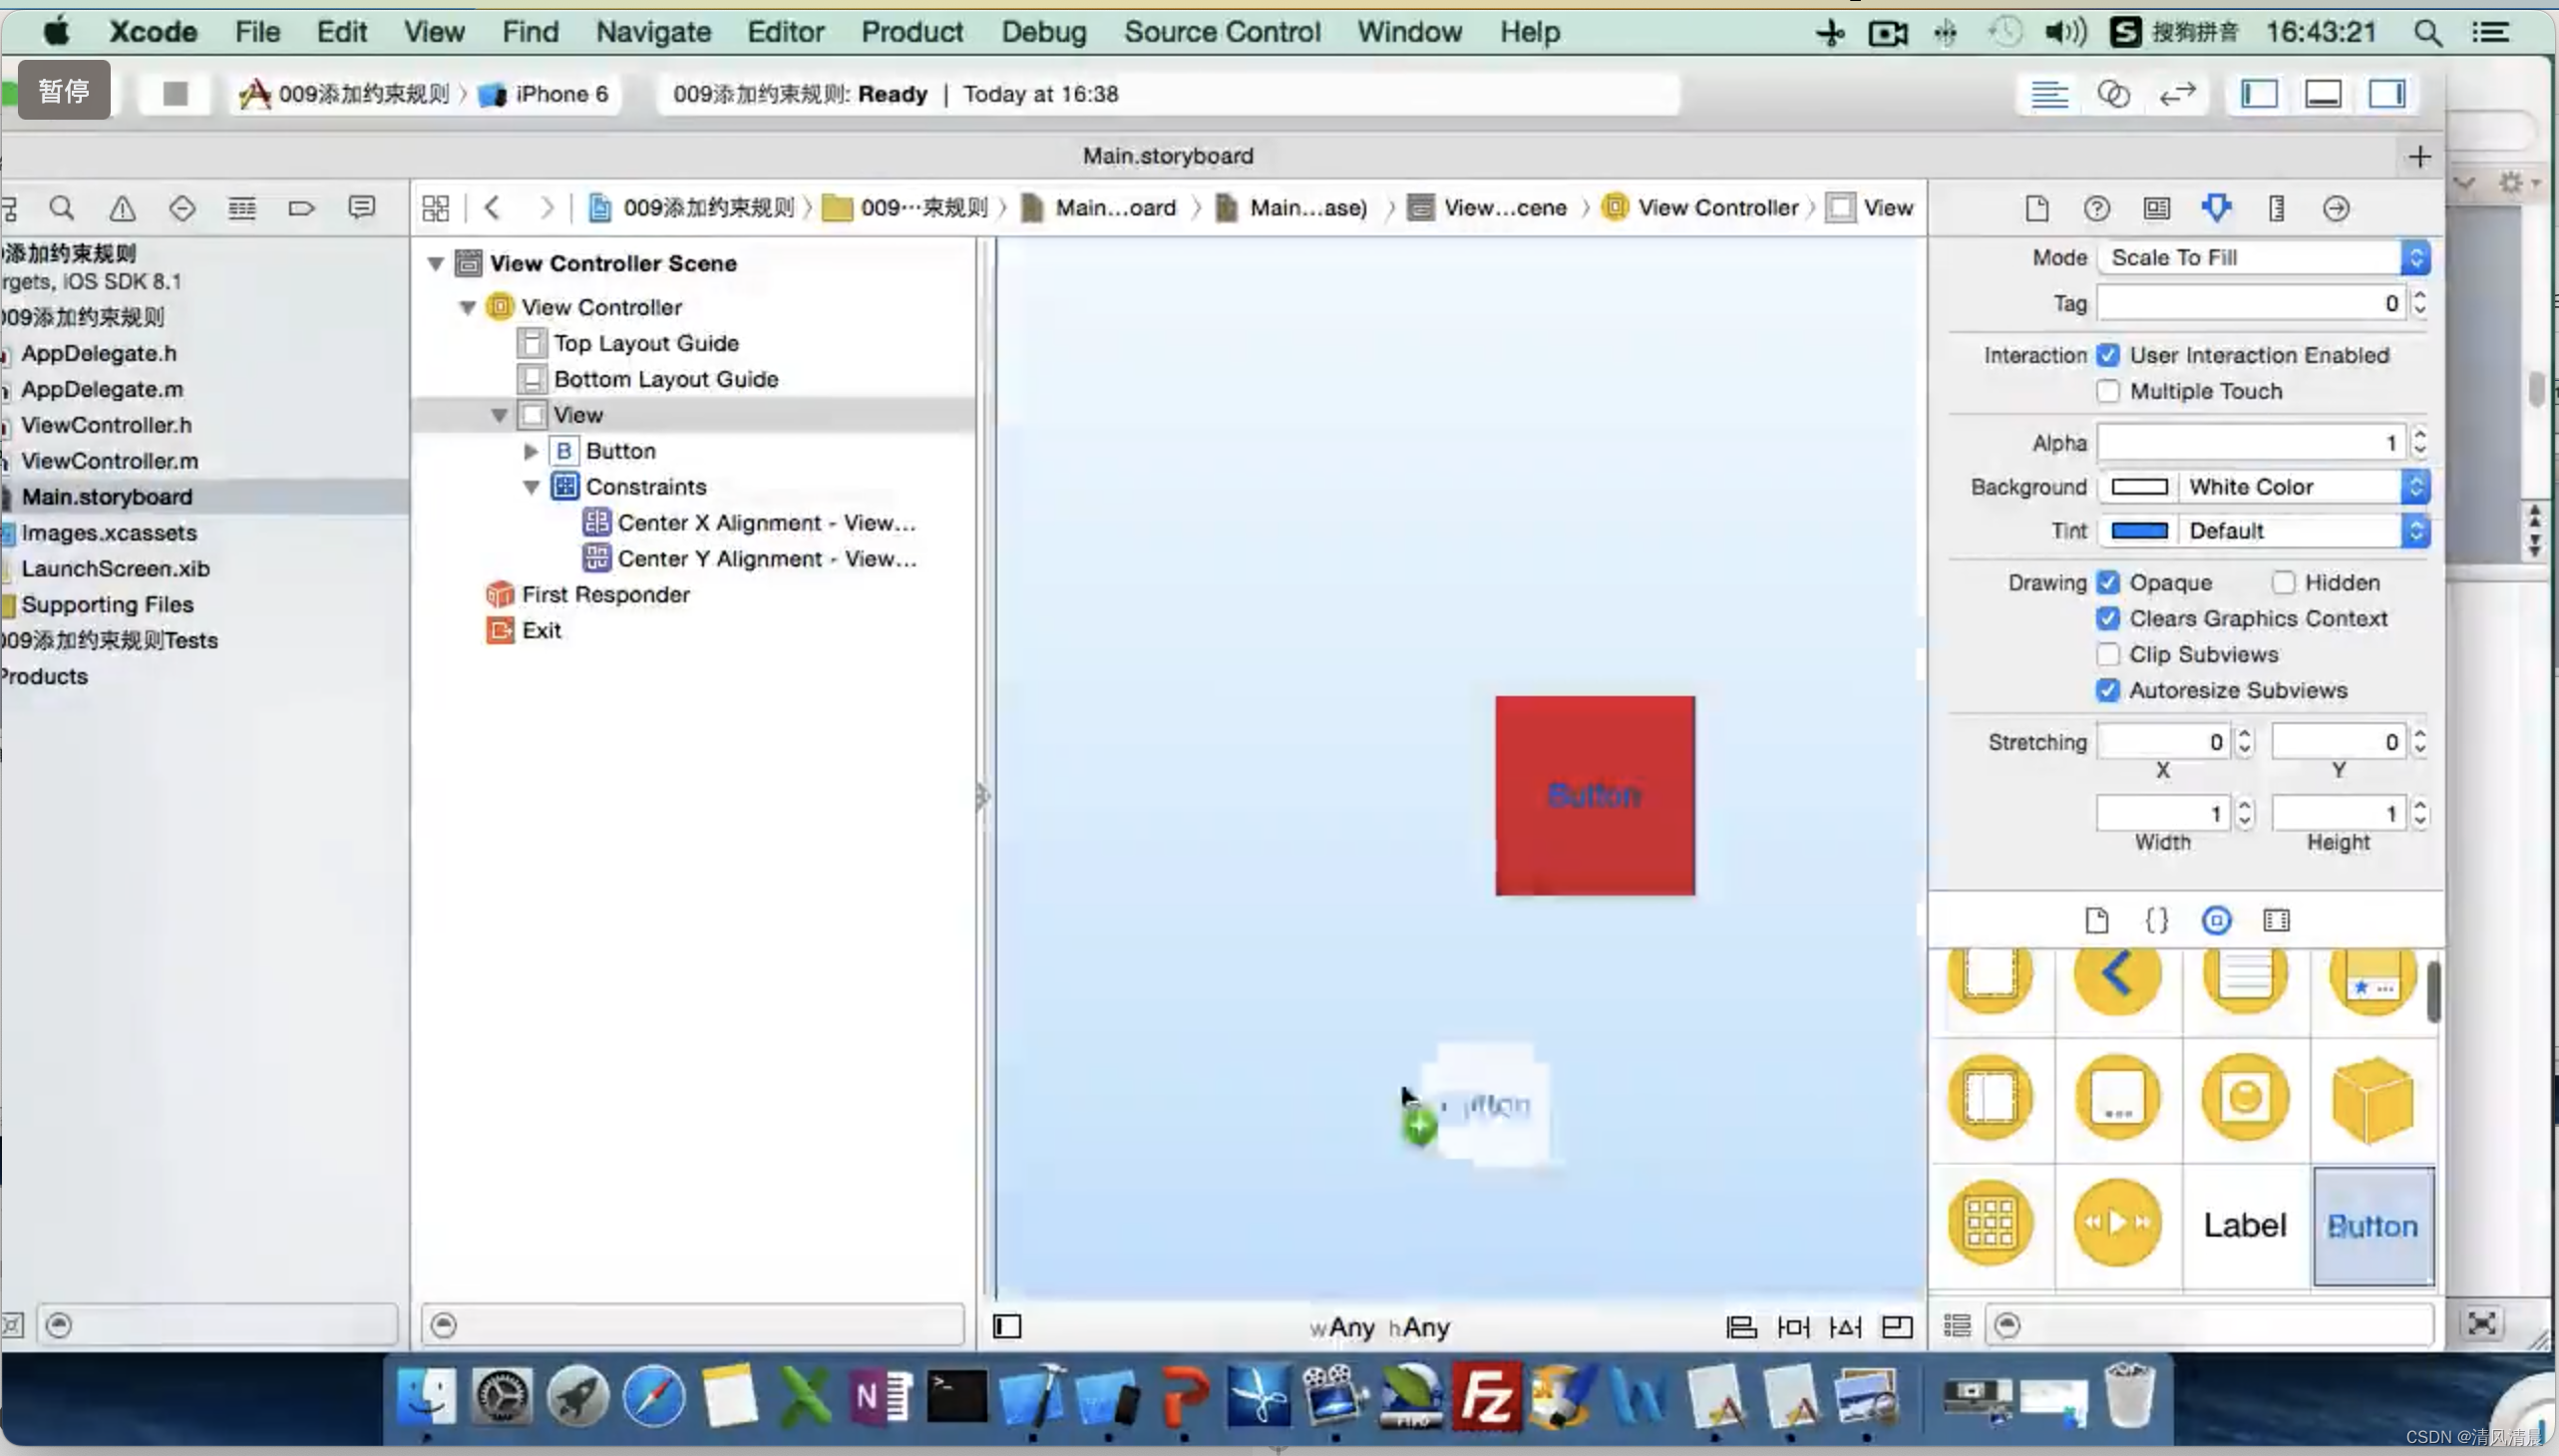
Task: Open the Connections inspector
Action: [2336, 208]
